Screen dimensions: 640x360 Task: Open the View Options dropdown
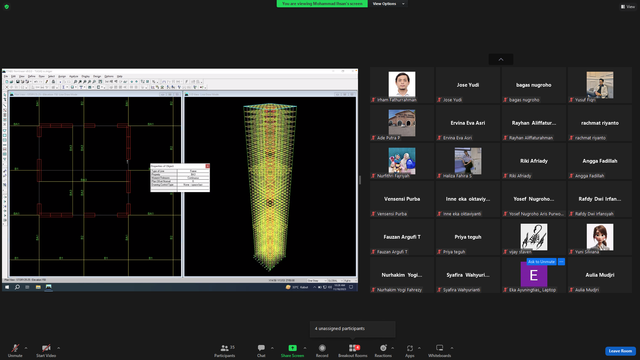click(388, 4)
